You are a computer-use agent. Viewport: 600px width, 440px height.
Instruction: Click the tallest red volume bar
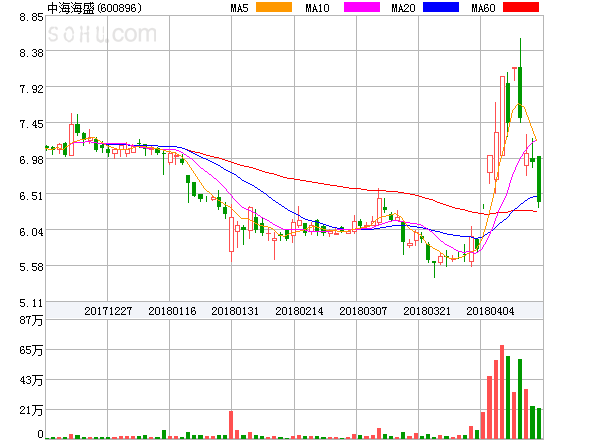502,392
